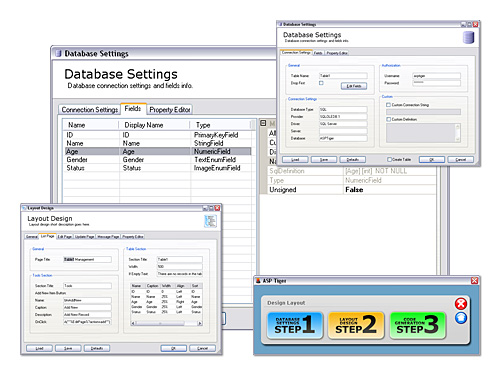Click the Password input field
The height and width of the screenshot is (375, 500).
[x=436, y=83]
